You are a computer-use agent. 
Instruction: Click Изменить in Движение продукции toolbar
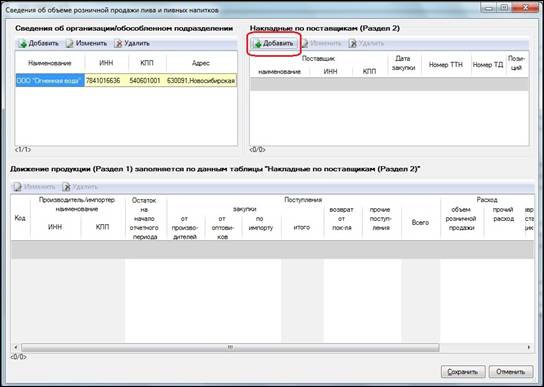34,187
